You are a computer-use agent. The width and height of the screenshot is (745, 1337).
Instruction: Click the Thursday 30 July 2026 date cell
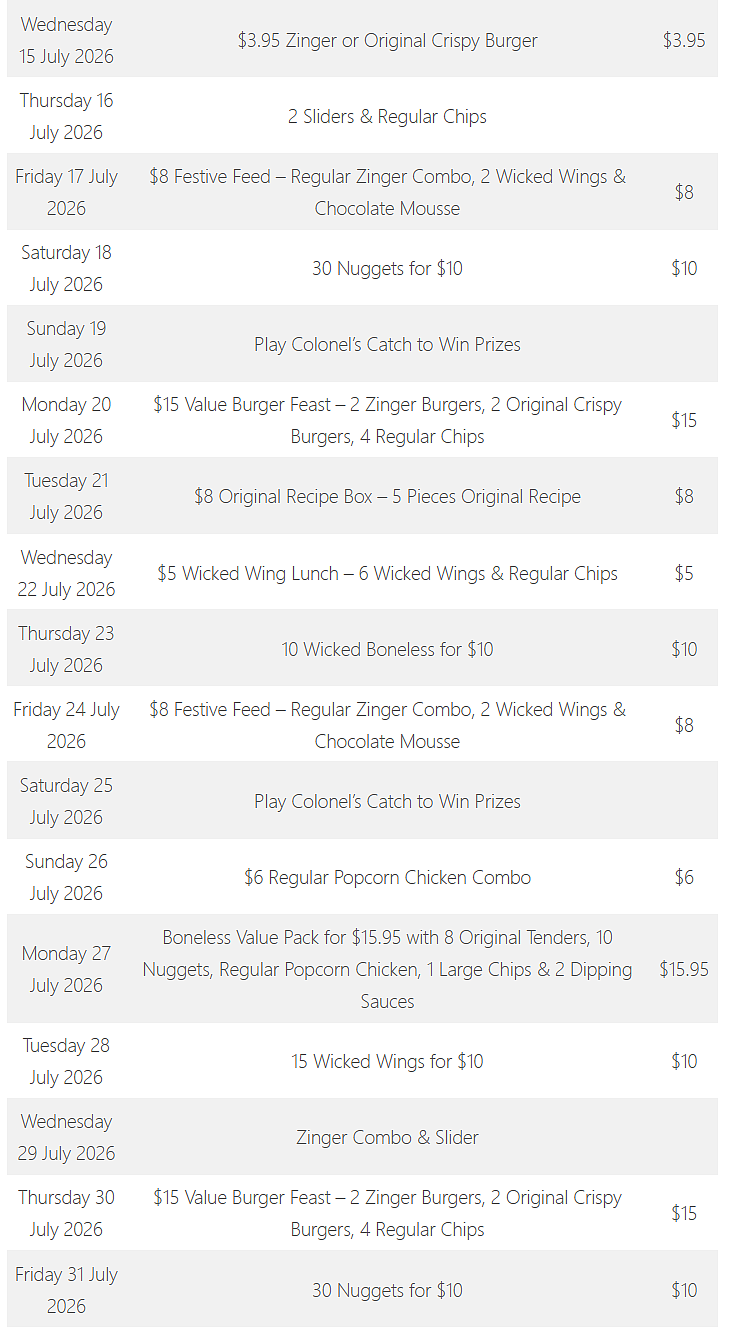click(66, 1213)
